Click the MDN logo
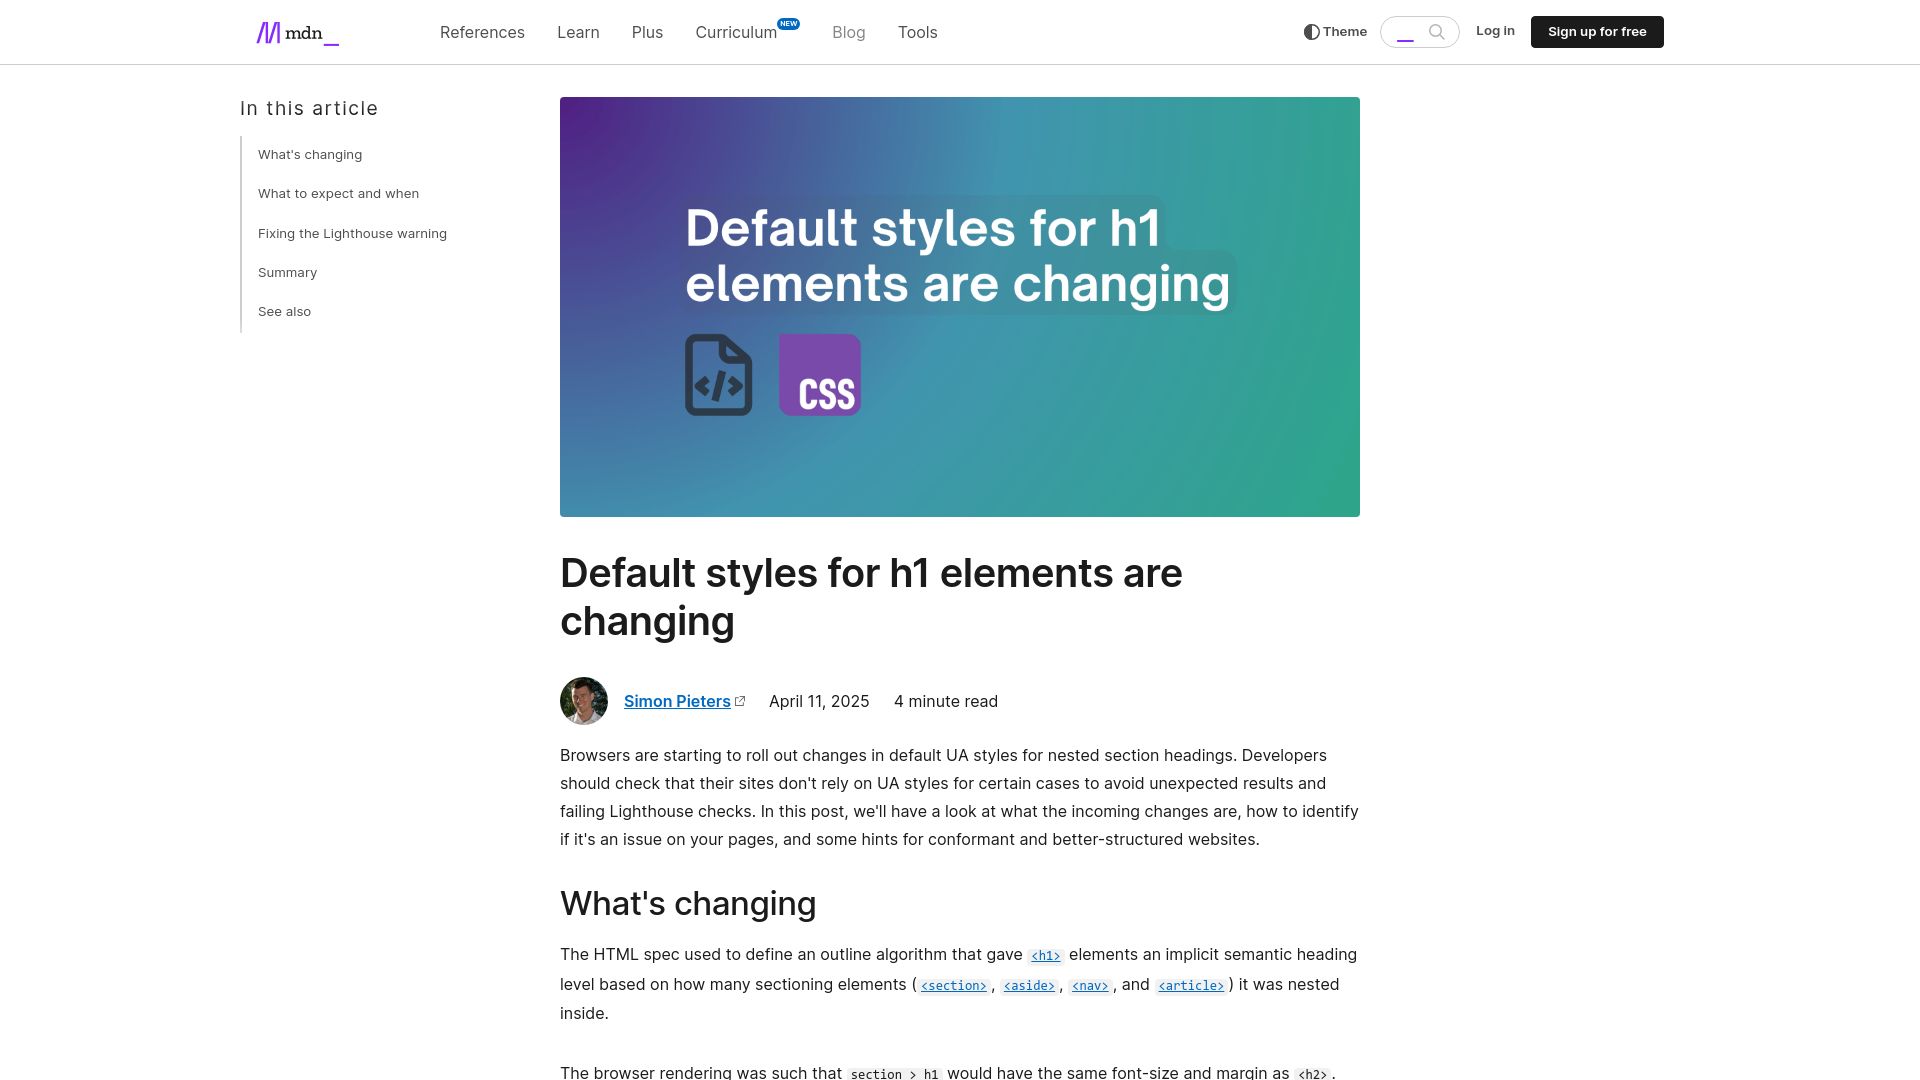The image size is (1920, 1080). coord(297,33)
